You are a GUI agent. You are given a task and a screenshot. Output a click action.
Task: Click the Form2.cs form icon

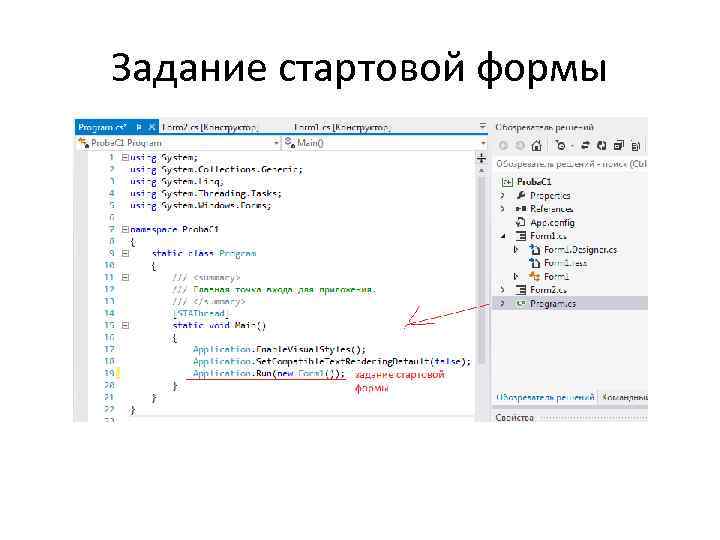point(520,290)
